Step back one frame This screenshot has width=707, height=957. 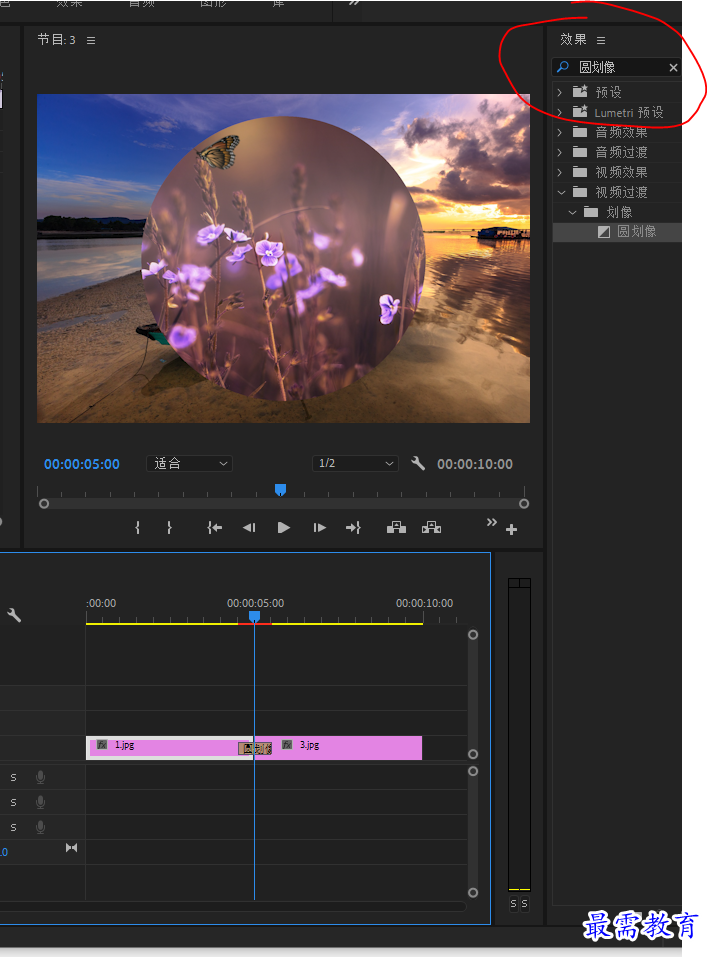(x=249, y=528)
